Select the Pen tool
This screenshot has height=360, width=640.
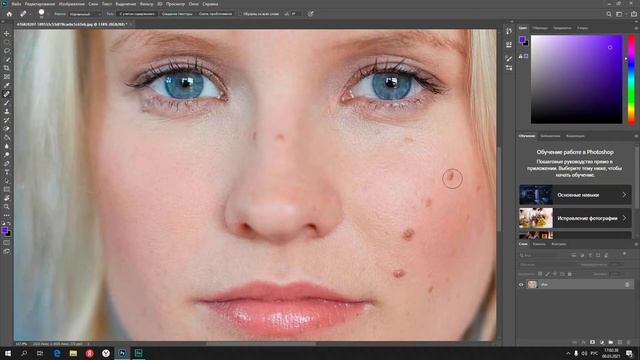7,163
